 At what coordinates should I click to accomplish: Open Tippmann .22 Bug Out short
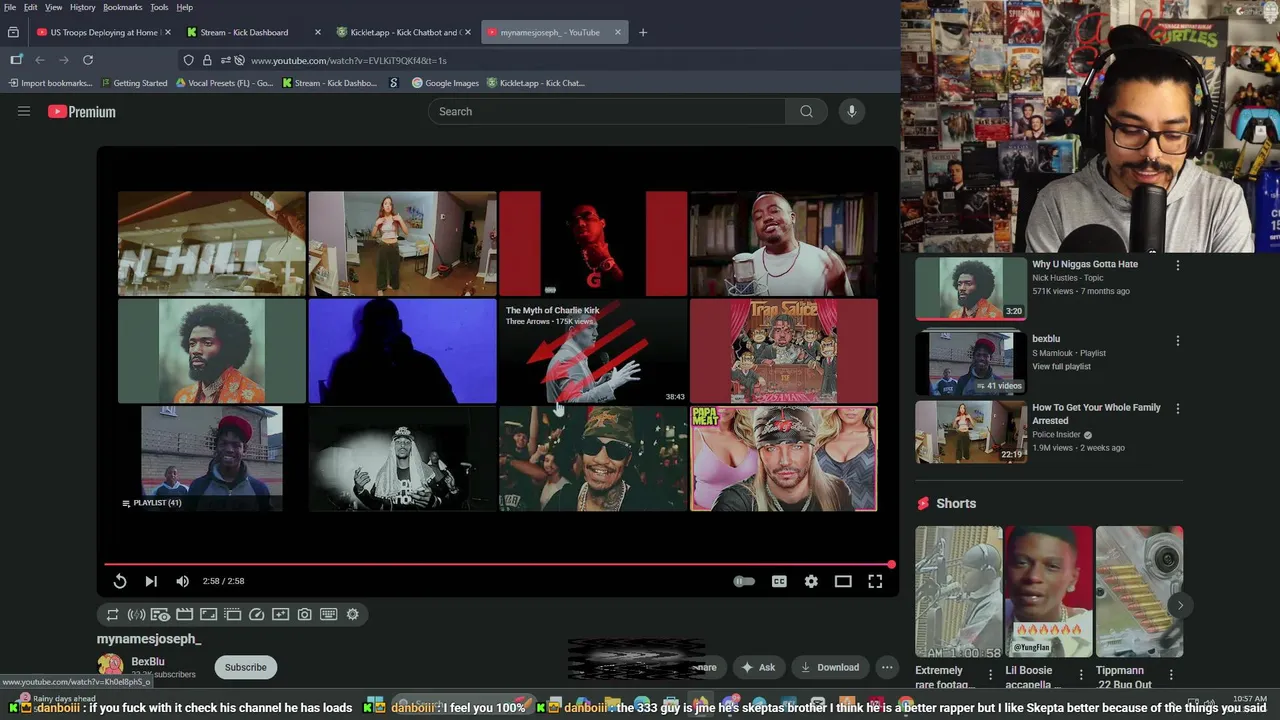click(1139, 592)
